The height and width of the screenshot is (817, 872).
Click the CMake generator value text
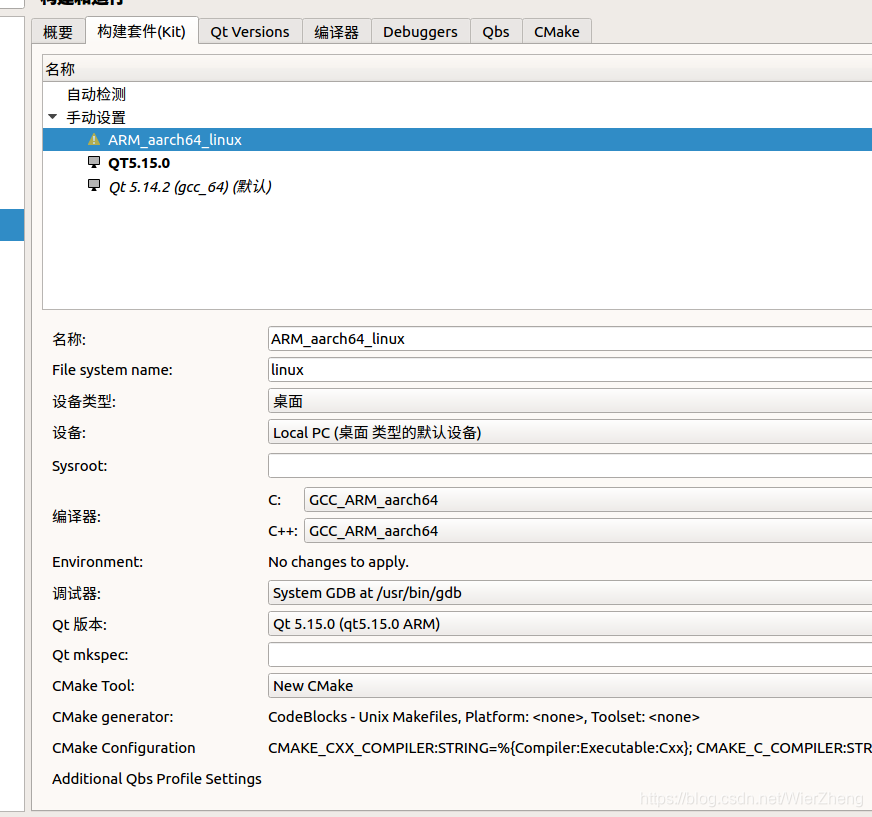pos(484,717)
